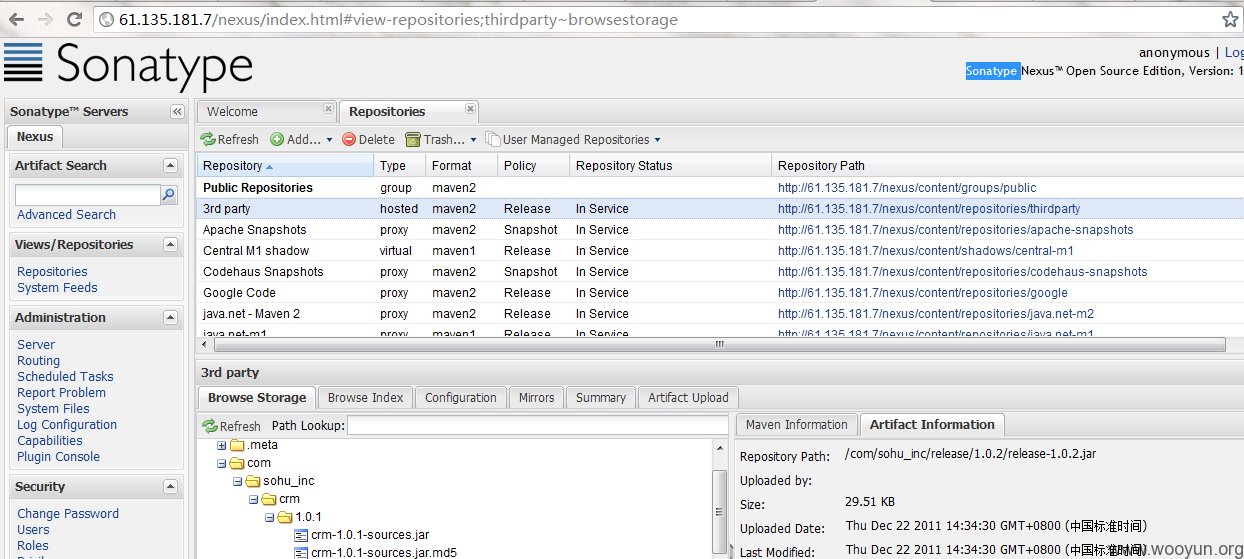Open Routing link

(38, 361)
